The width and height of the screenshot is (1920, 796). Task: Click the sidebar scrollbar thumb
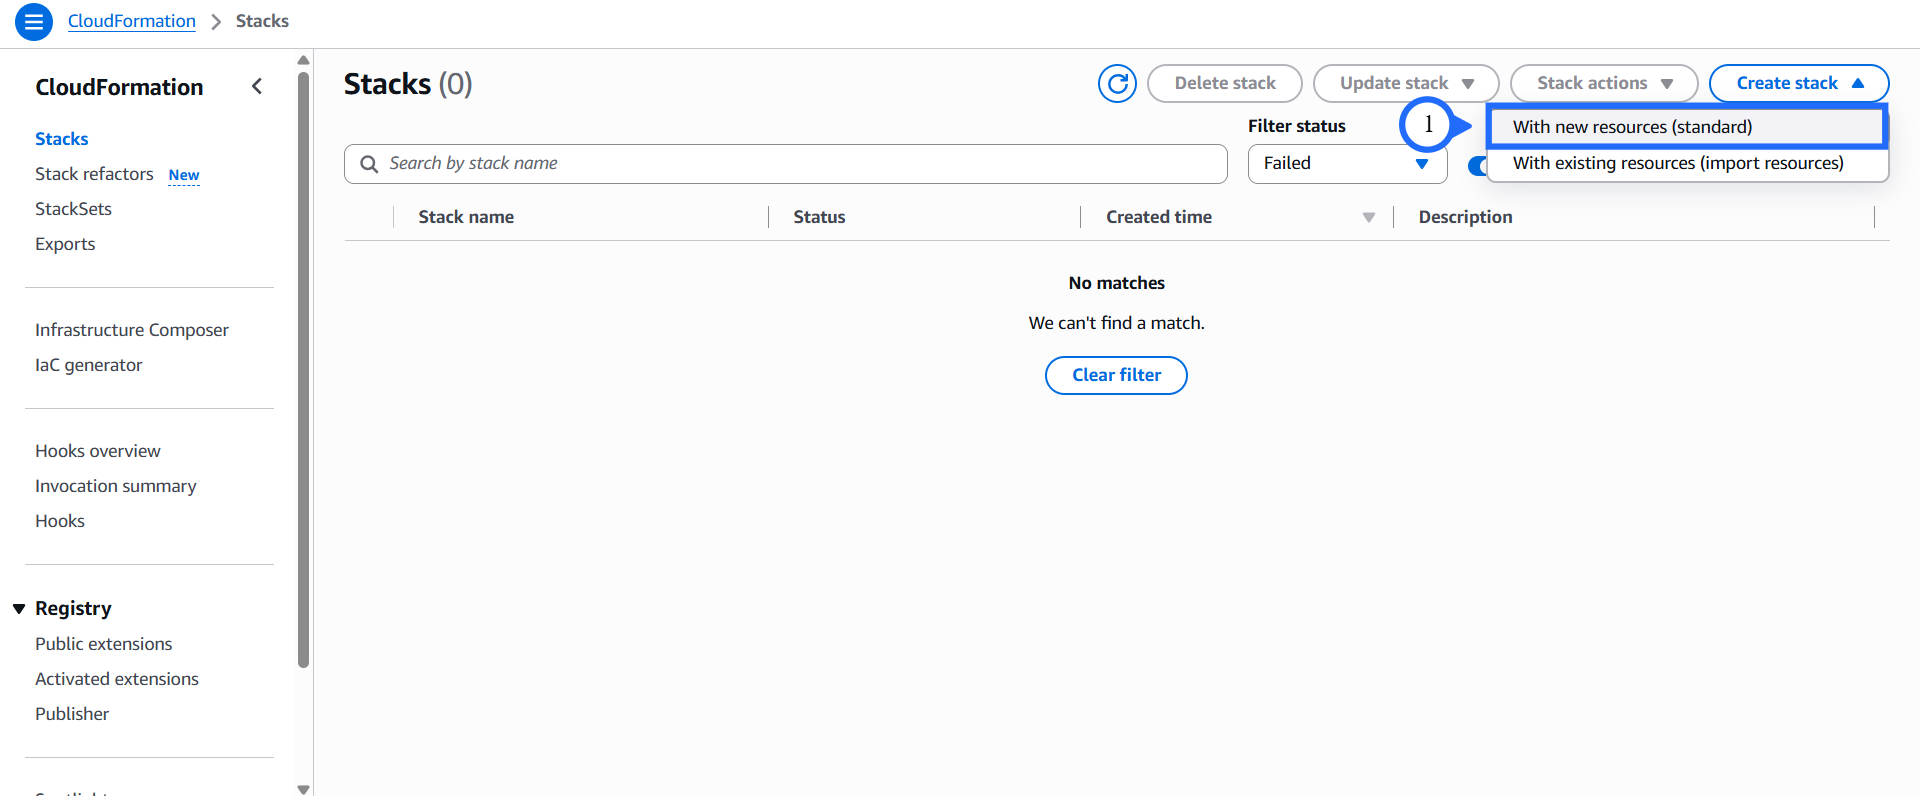pos(303,370)
